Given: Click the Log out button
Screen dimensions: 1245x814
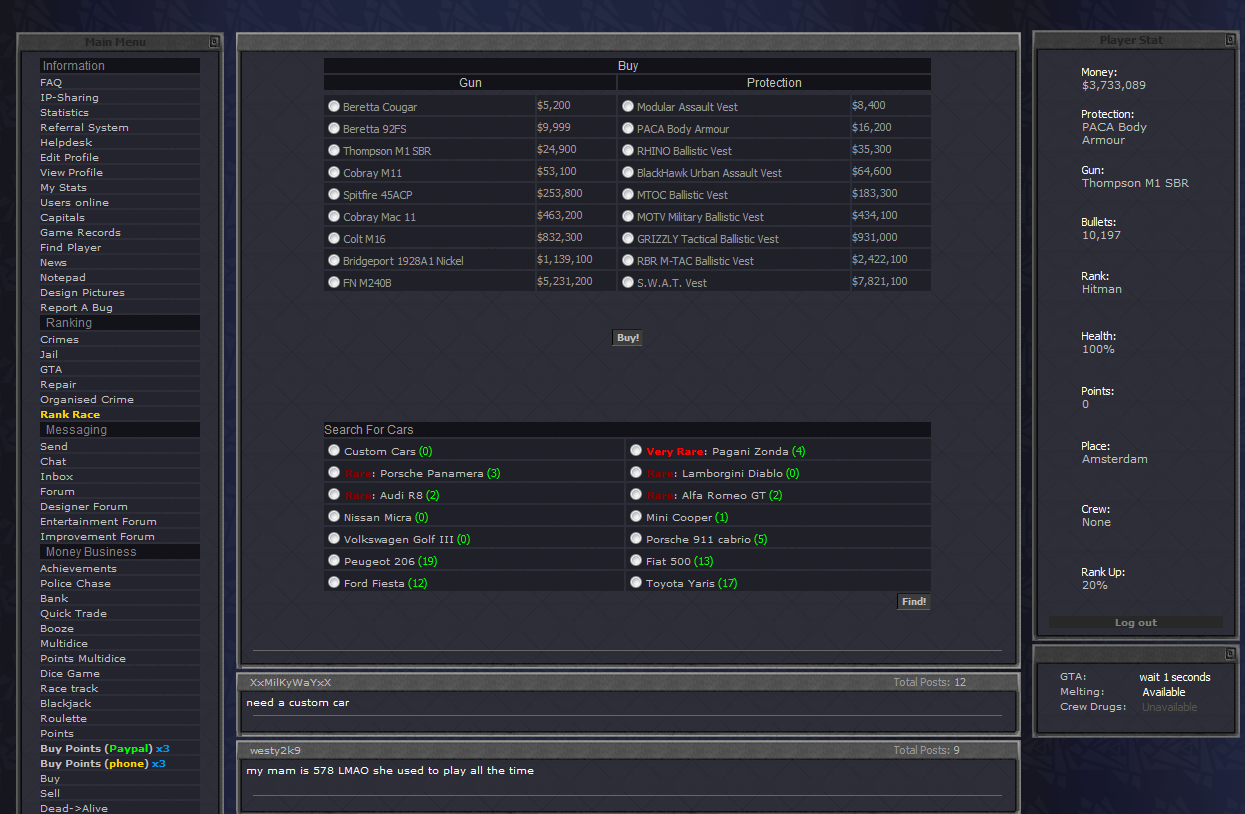Looking at the screenshot, I should click(1135, 622).
